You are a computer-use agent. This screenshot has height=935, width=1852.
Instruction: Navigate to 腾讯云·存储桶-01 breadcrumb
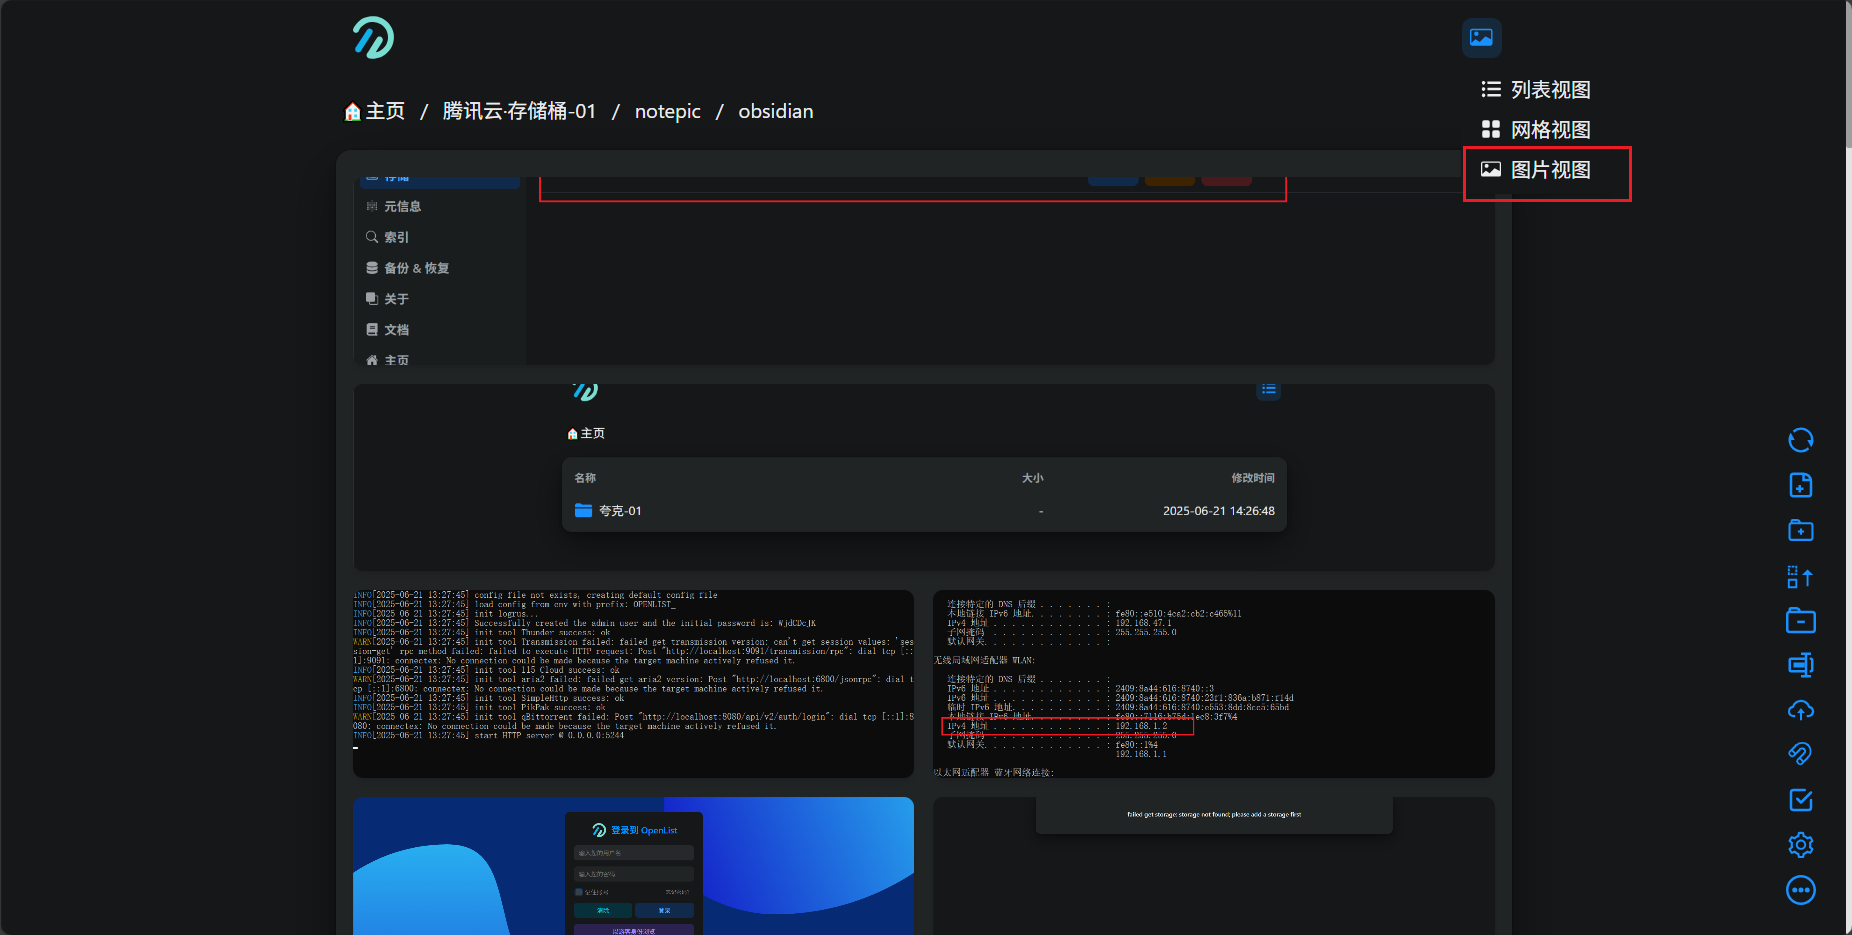coord(519,111)
